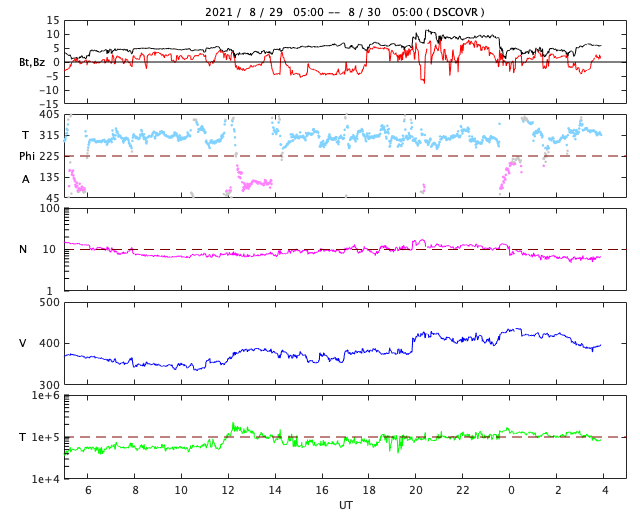The image size is (640, 512).
Task: Click the N density axis label
Action: pos(23,249)
